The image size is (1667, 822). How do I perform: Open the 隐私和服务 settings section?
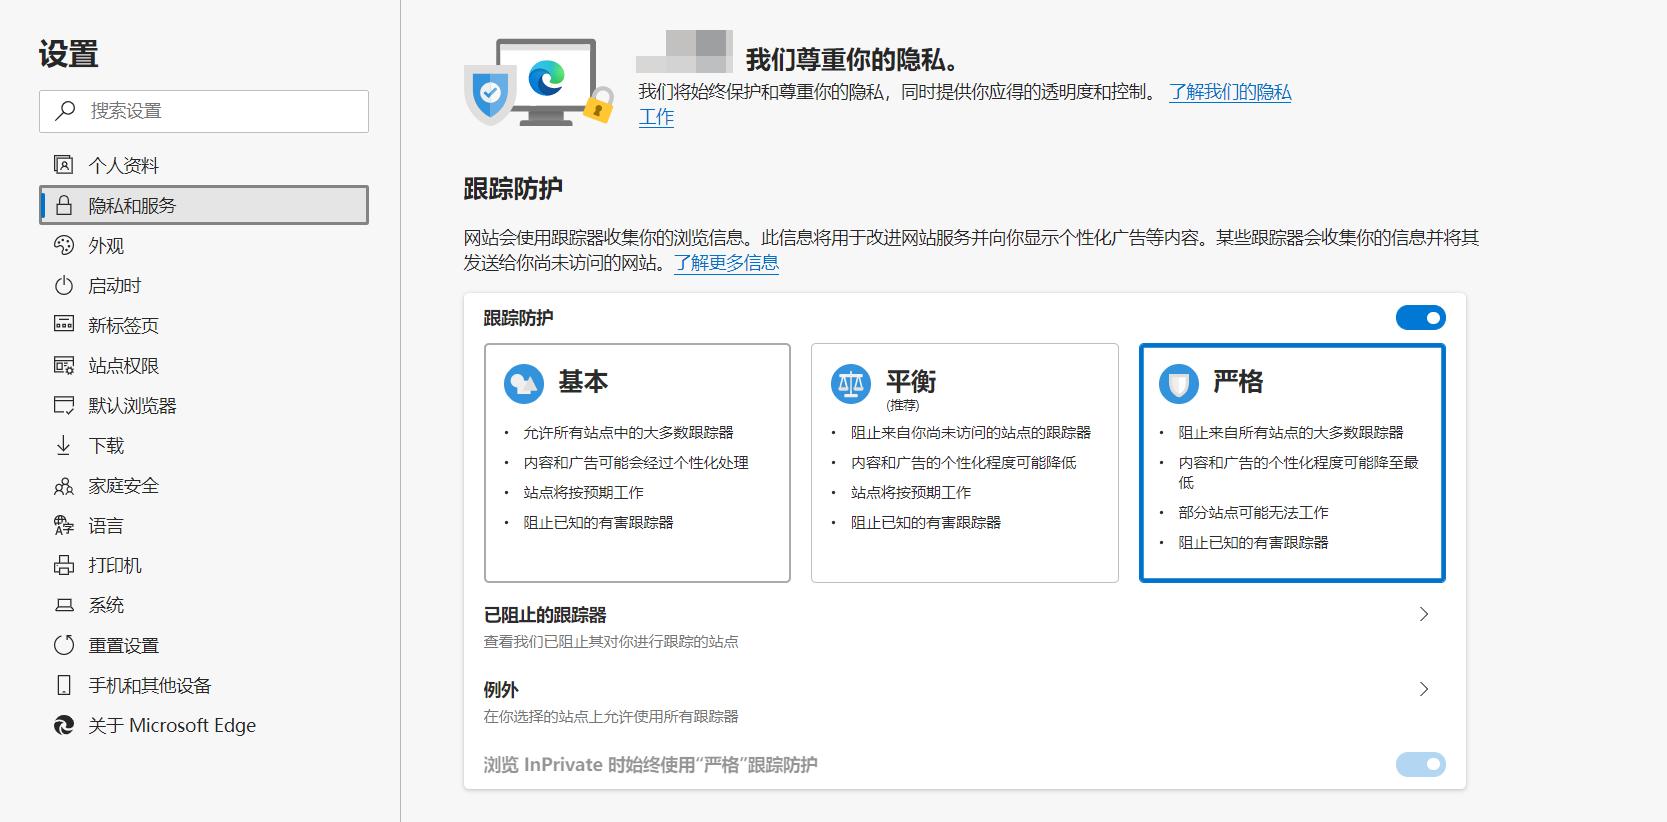[204, 205]
